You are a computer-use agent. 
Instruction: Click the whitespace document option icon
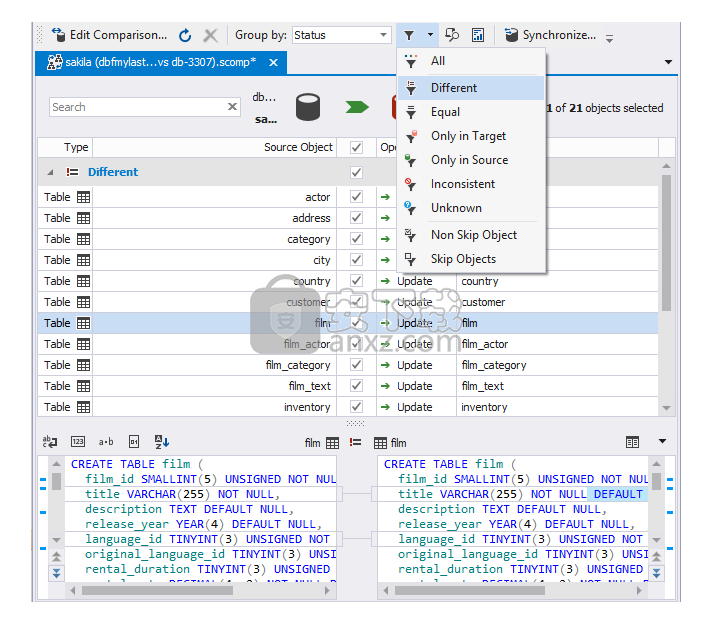point(134,442)
